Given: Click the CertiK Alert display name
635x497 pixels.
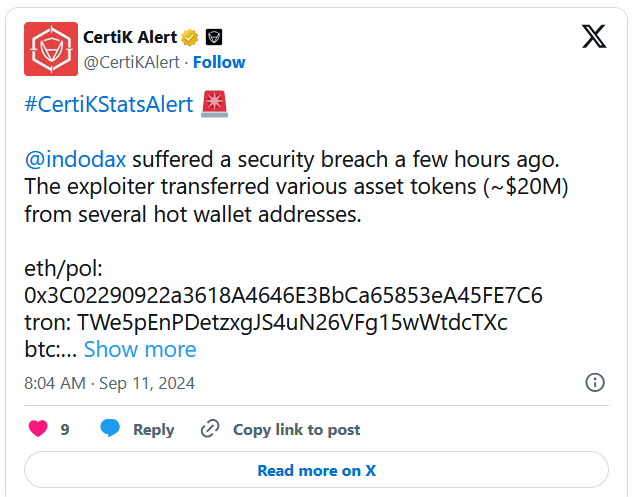Looking at the screenshot, I should tap(130, 38).
